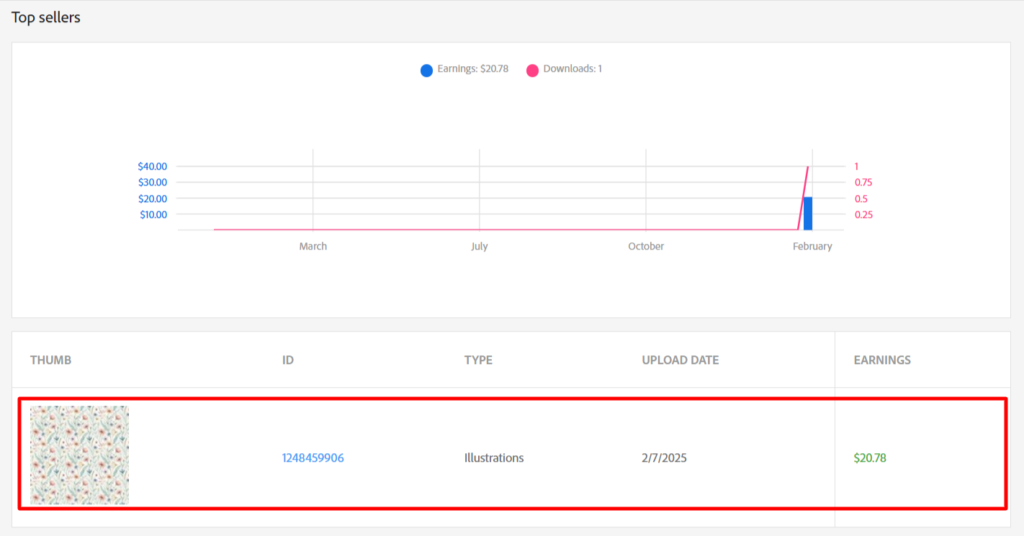Sort by the TYPE column header
1024x536 pixels.
point(478,360)
